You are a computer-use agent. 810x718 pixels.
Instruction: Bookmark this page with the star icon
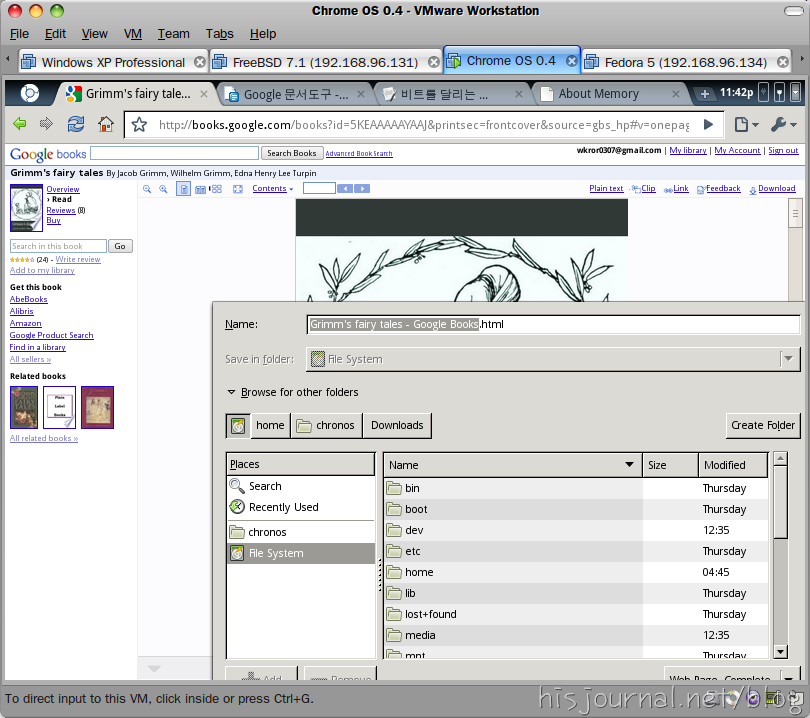point(139,124)
